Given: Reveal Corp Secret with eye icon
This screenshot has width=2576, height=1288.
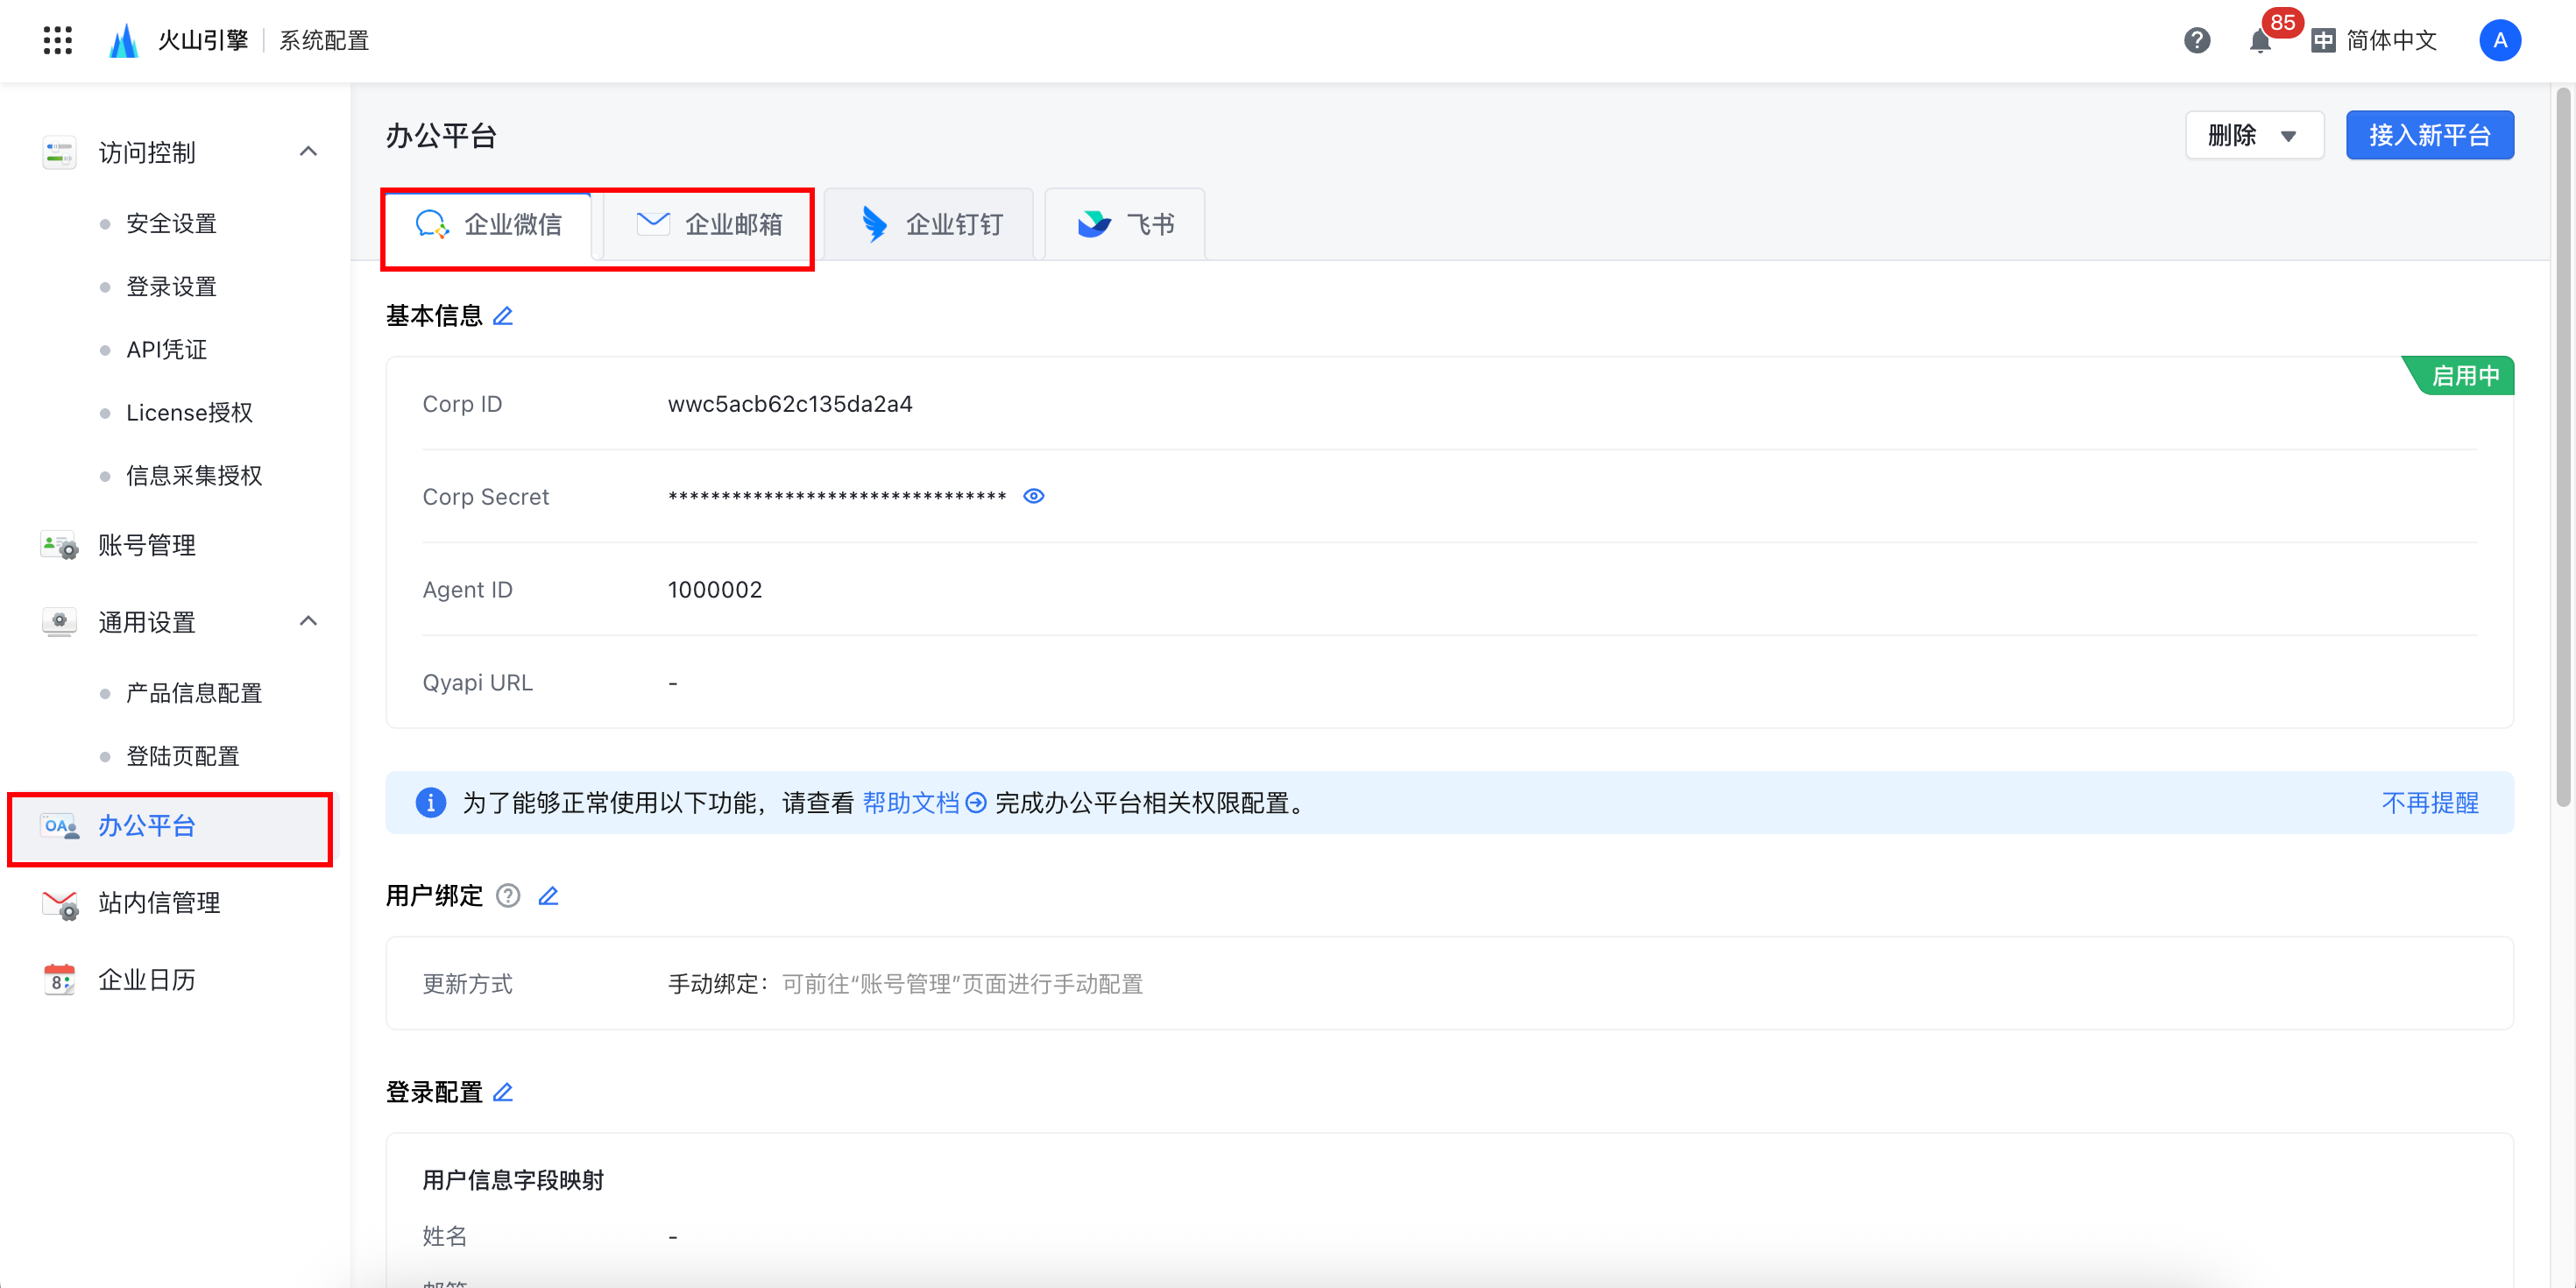Looking at the screenshot, I should (x=1033, y=496).
